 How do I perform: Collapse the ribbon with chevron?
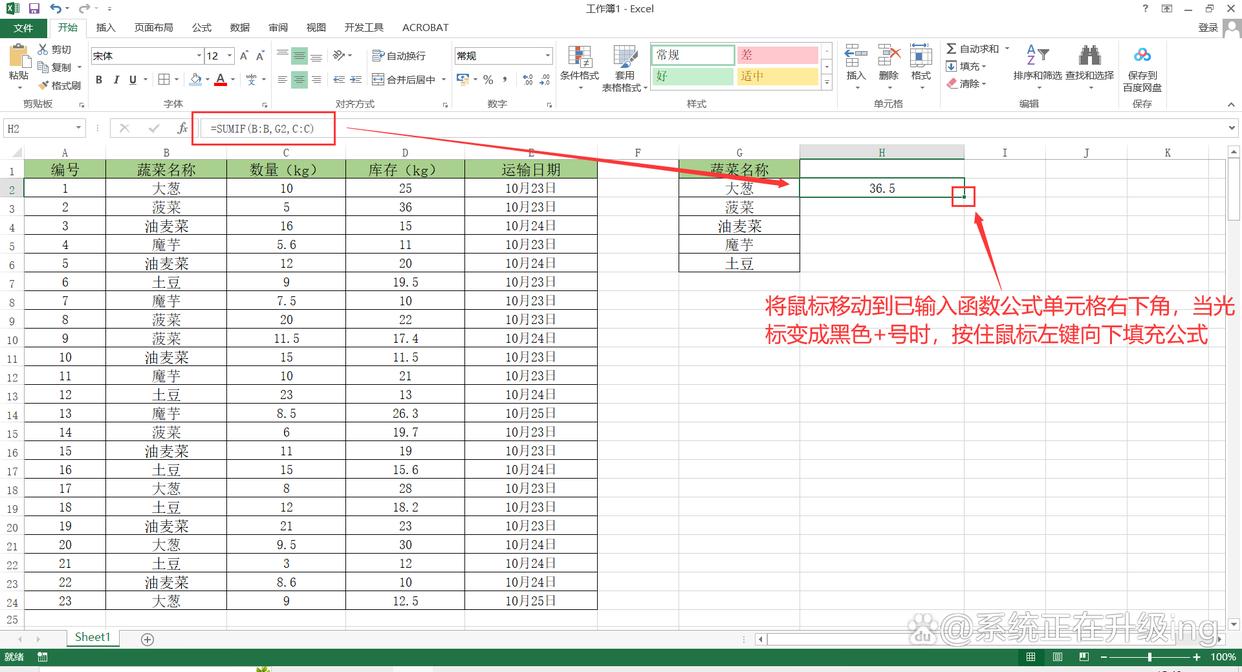(1231, 104)
